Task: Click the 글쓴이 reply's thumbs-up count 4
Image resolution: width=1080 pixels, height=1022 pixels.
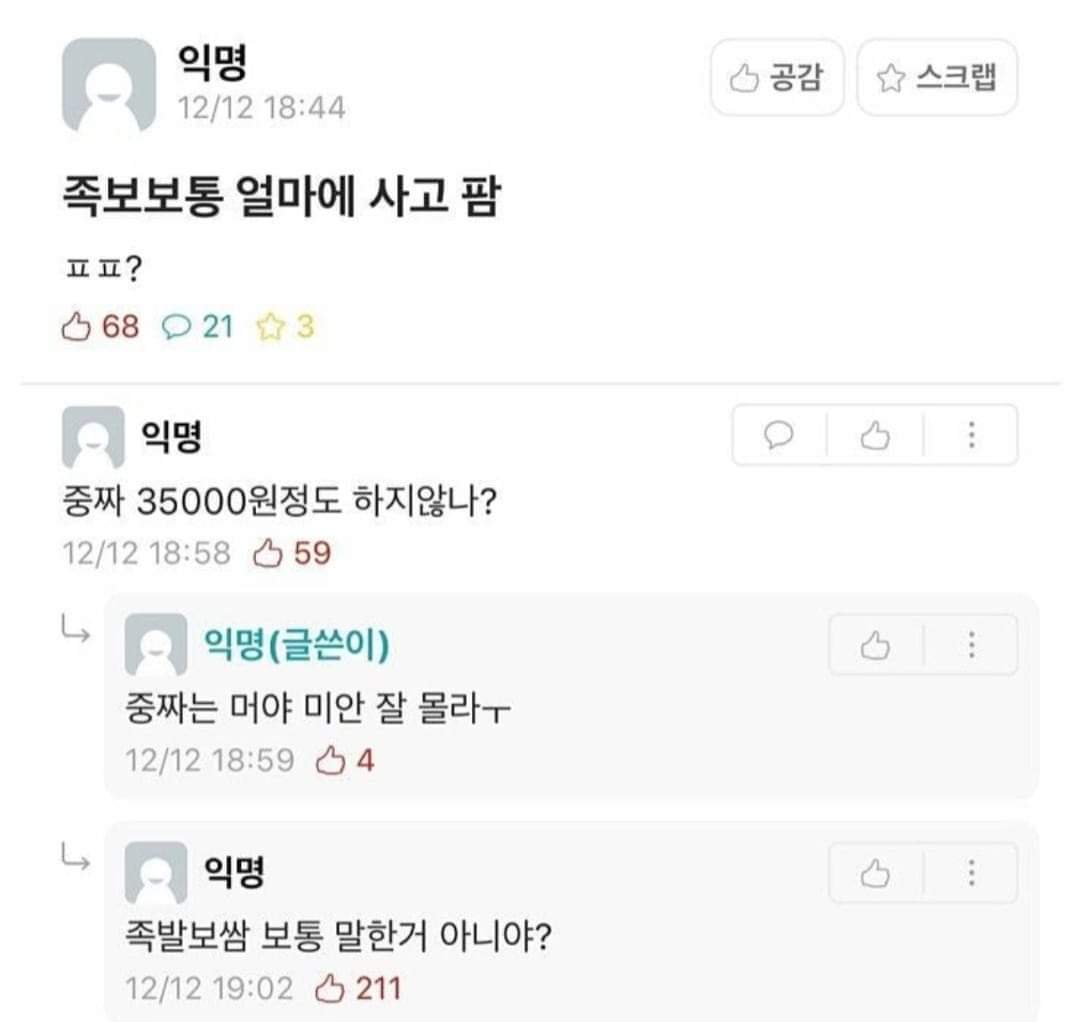Action: pos(346,761)
